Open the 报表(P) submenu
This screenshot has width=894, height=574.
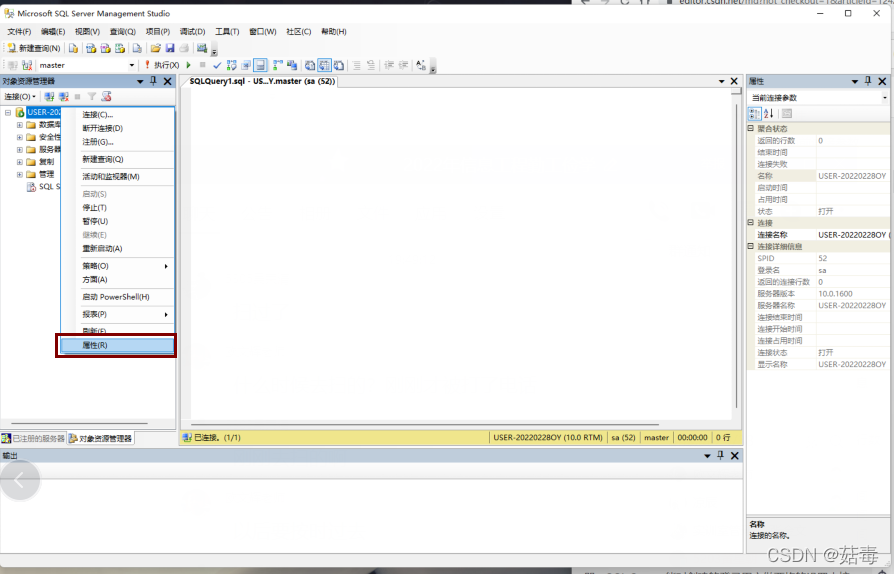(x=117, y=314)
